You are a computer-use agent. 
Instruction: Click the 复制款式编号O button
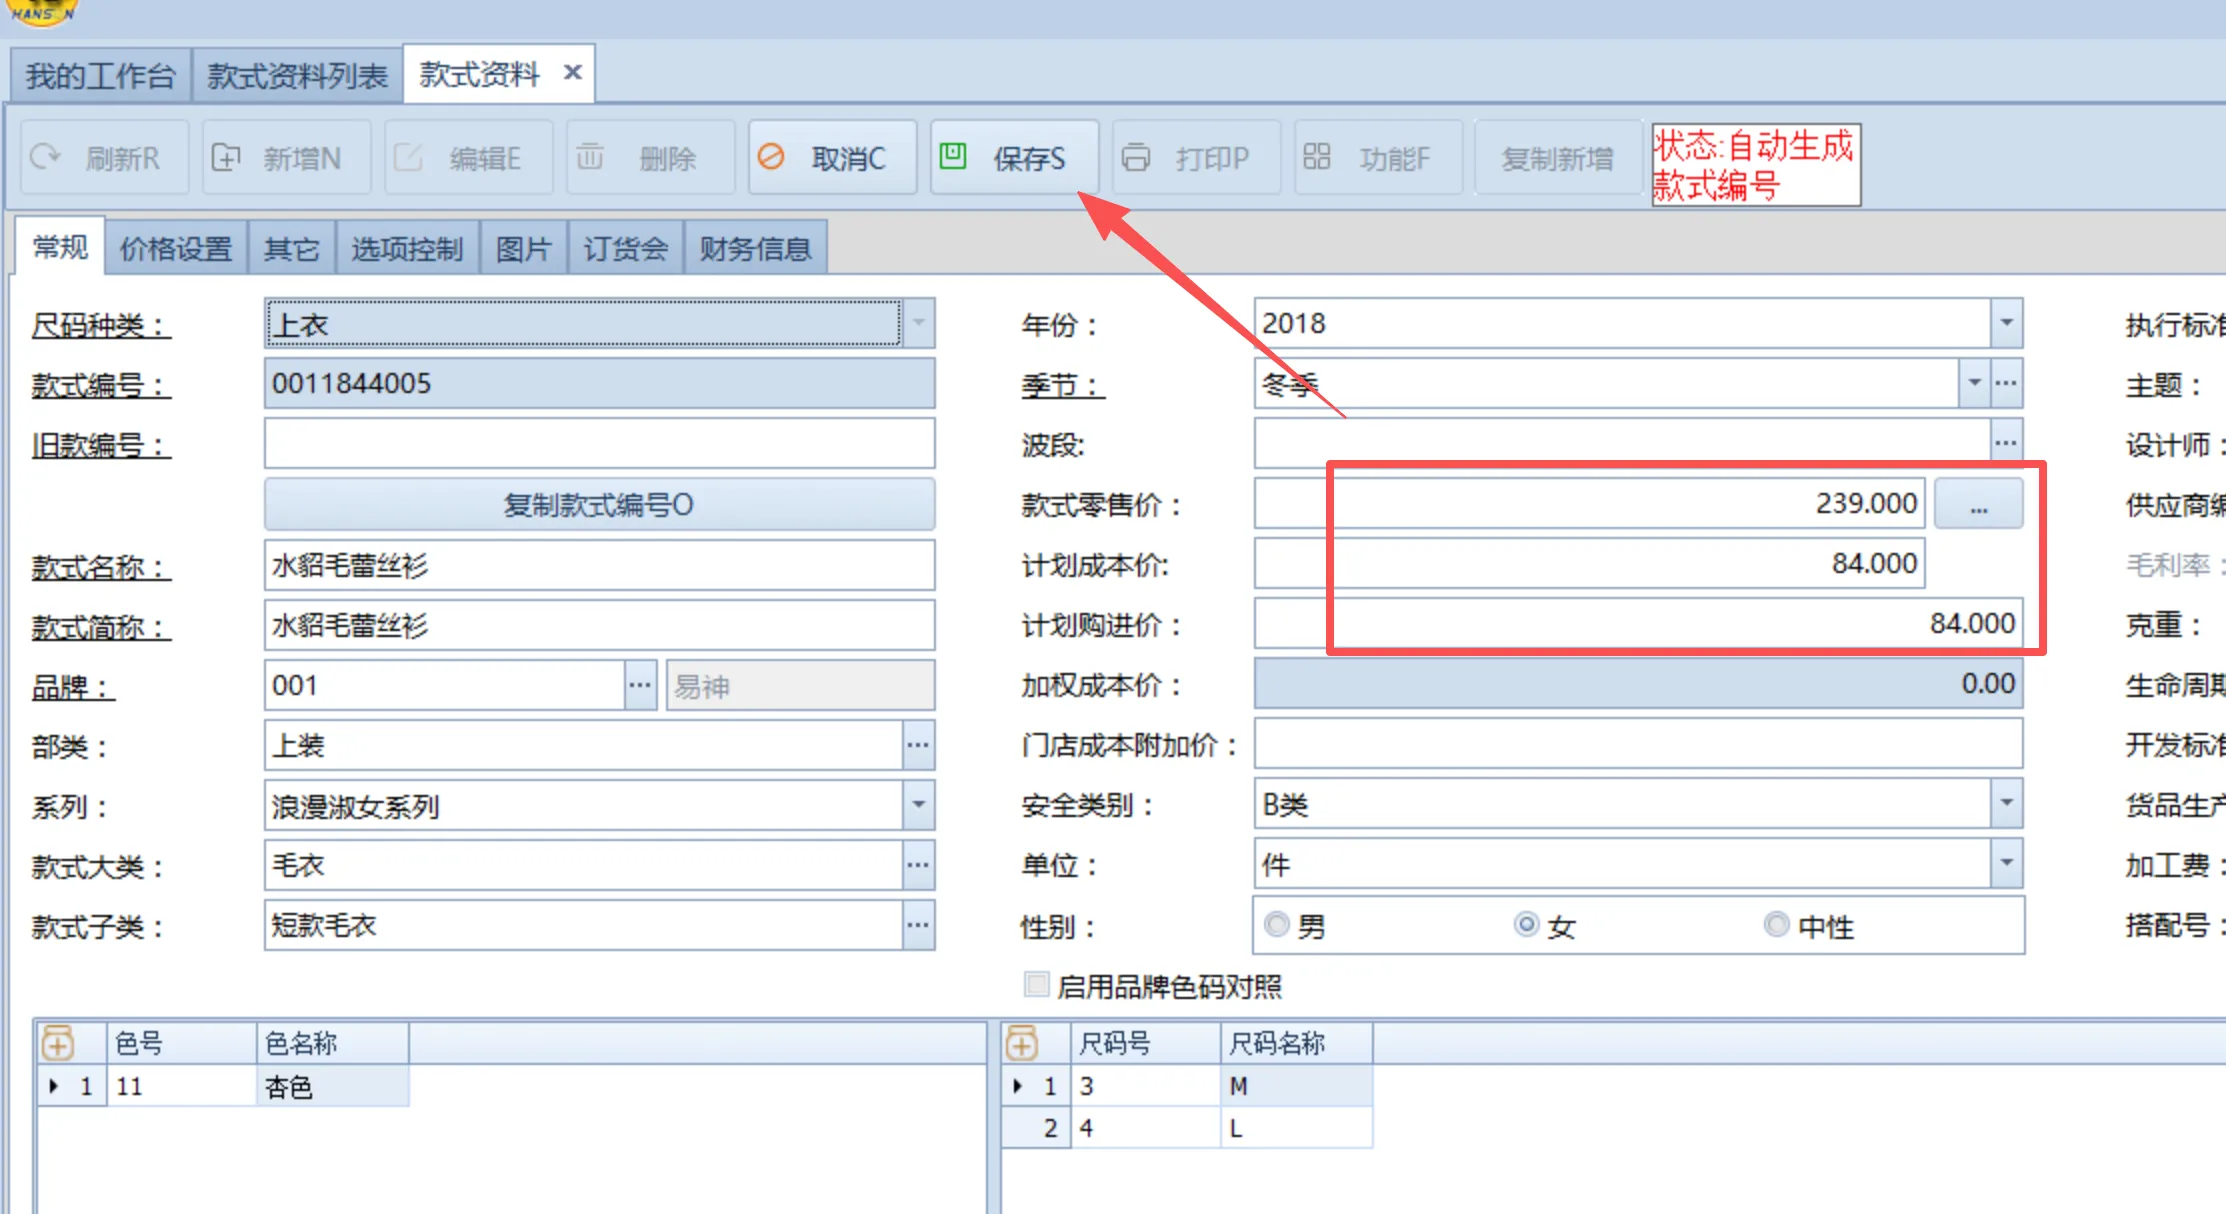click(x=599, y=505)
